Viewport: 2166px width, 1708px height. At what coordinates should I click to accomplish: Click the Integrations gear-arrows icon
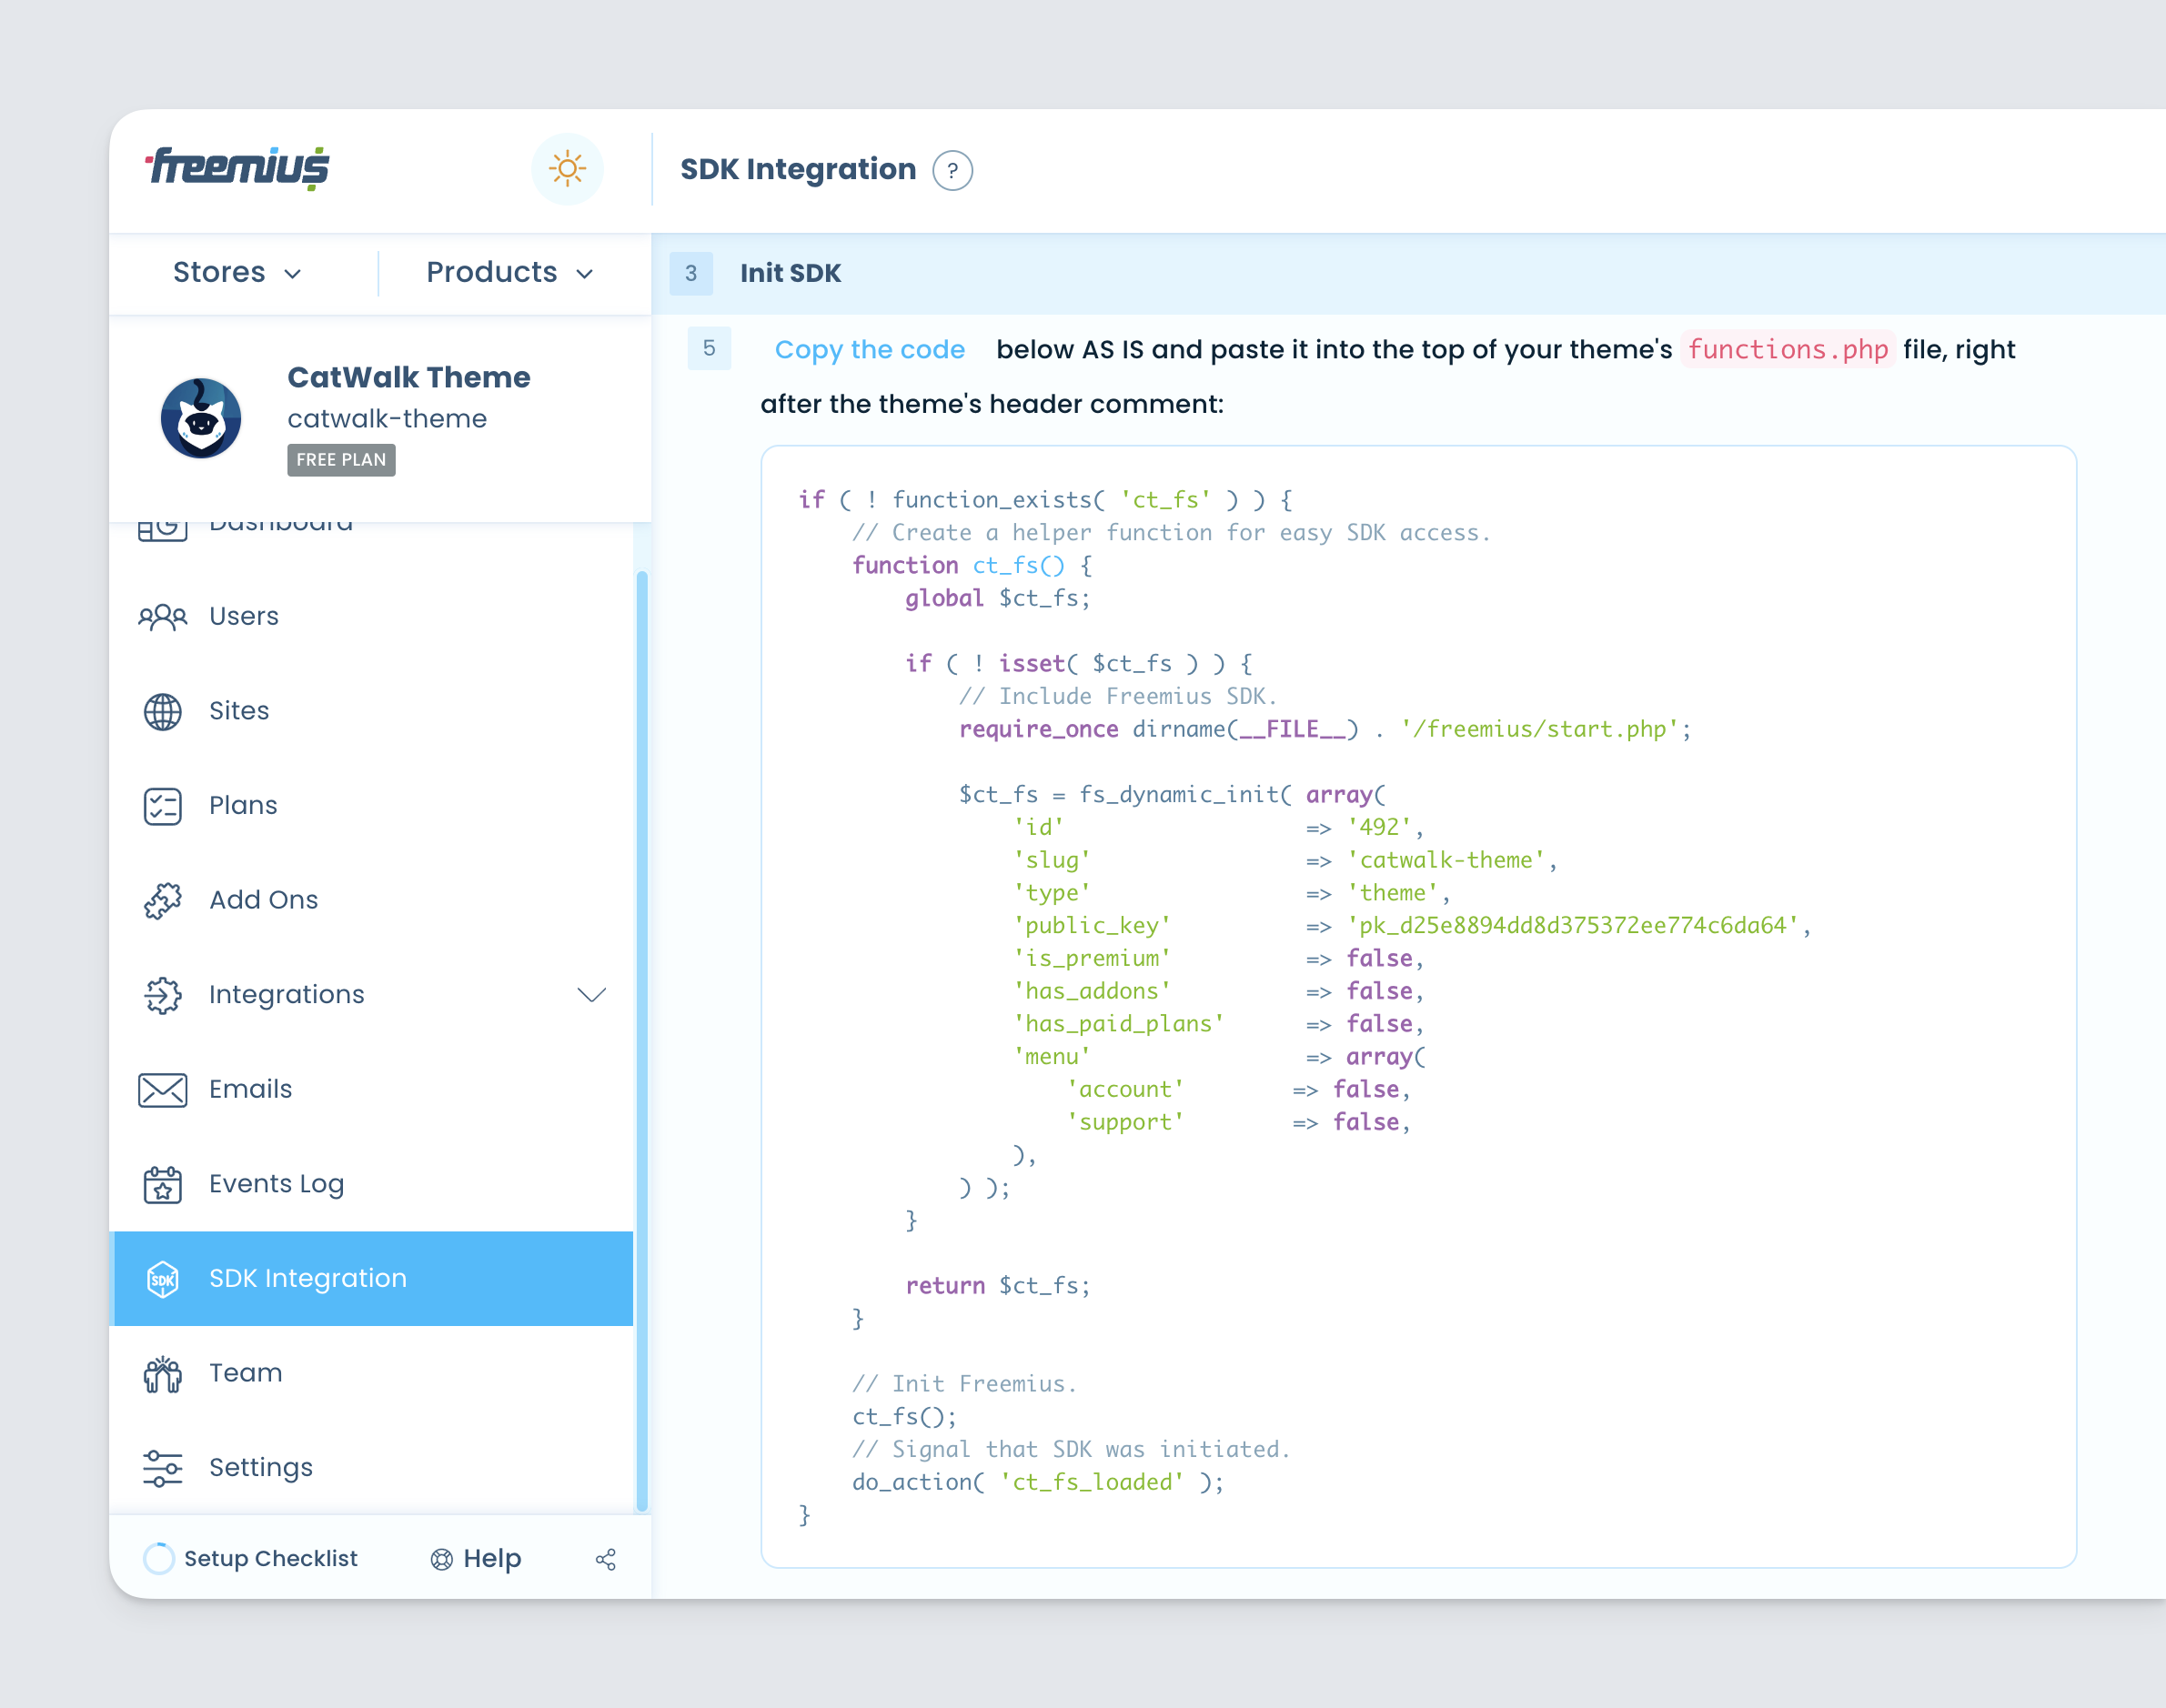[162, 995]
